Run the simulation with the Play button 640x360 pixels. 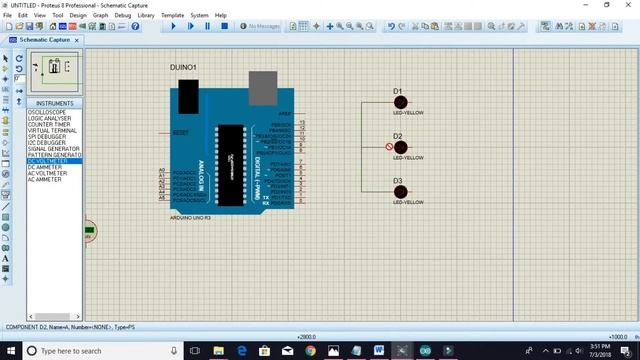[173, 26]
